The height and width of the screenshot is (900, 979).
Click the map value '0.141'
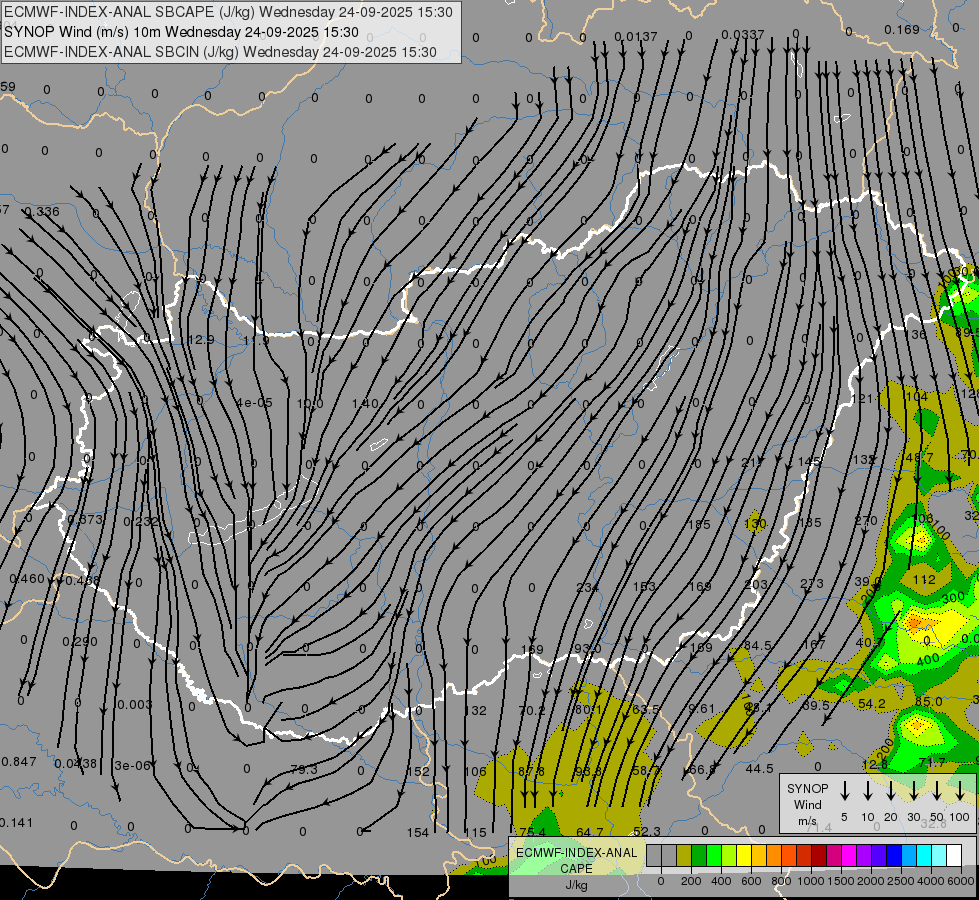coord(16,823)
